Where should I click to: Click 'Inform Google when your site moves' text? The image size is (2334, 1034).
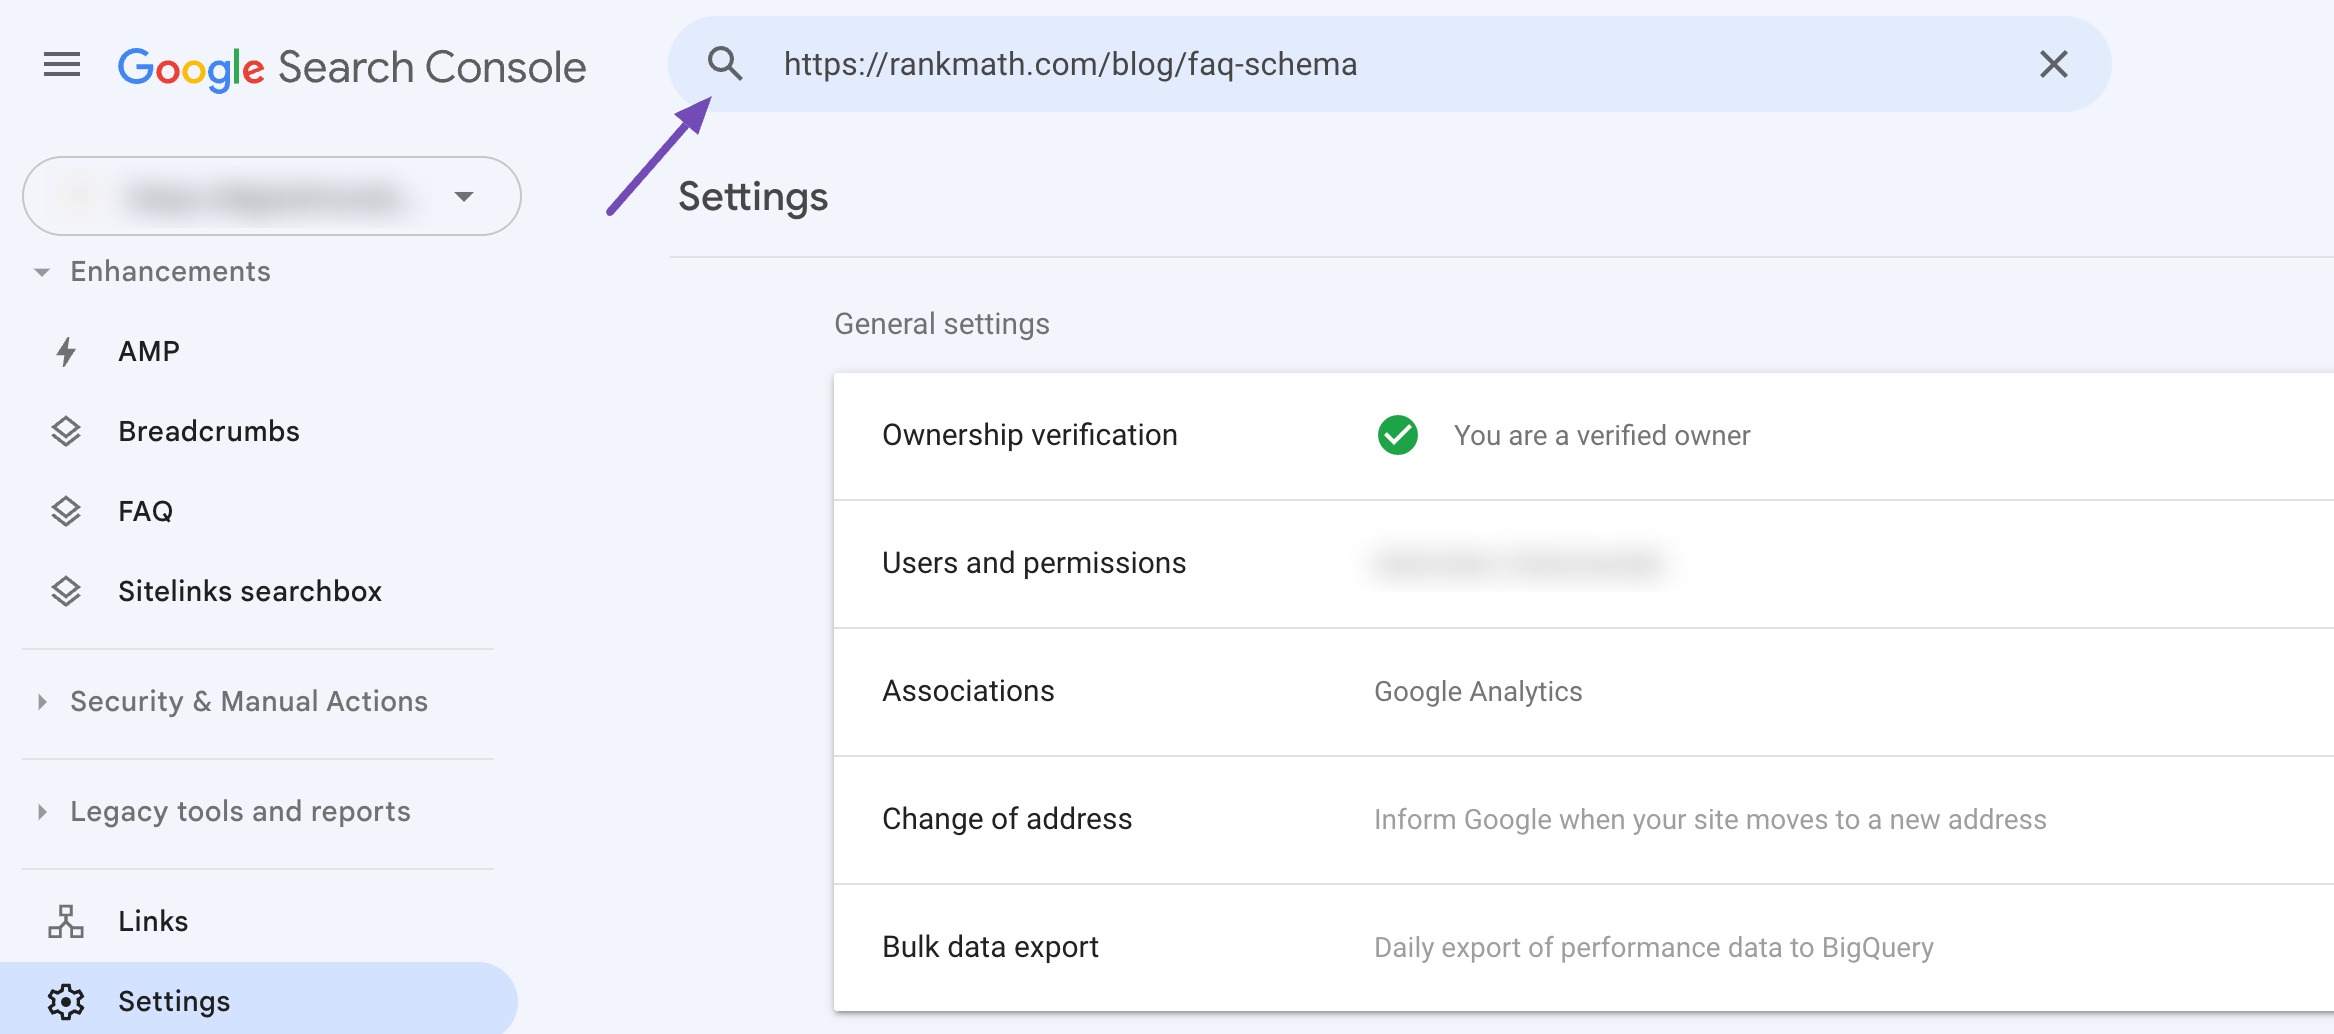(x=1710, y=819)
